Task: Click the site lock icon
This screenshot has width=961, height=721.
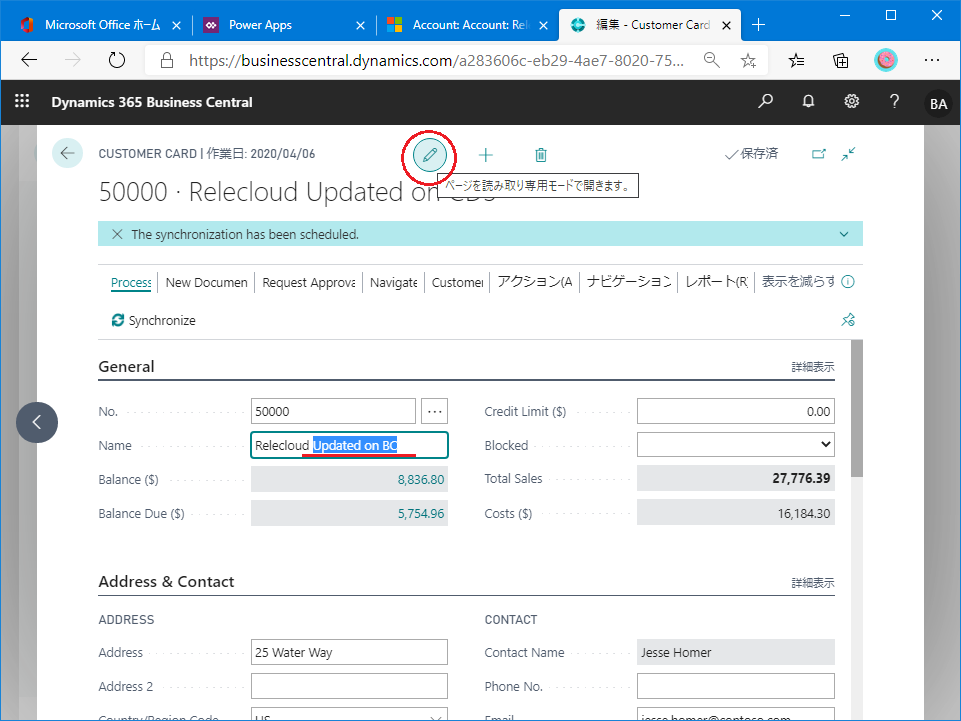Action: coord(167,60)
